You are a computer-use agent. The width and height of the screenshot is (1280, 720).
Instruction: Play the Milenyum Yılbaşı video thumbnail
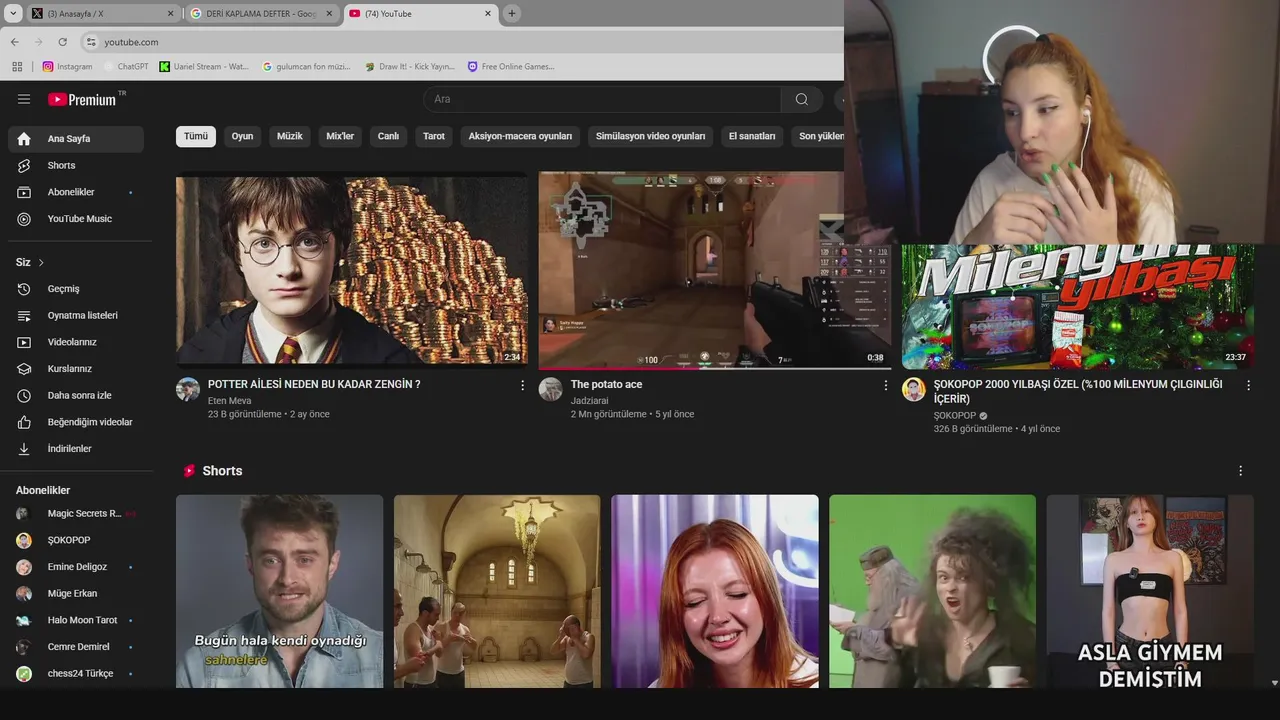[x=1078, y=307]
